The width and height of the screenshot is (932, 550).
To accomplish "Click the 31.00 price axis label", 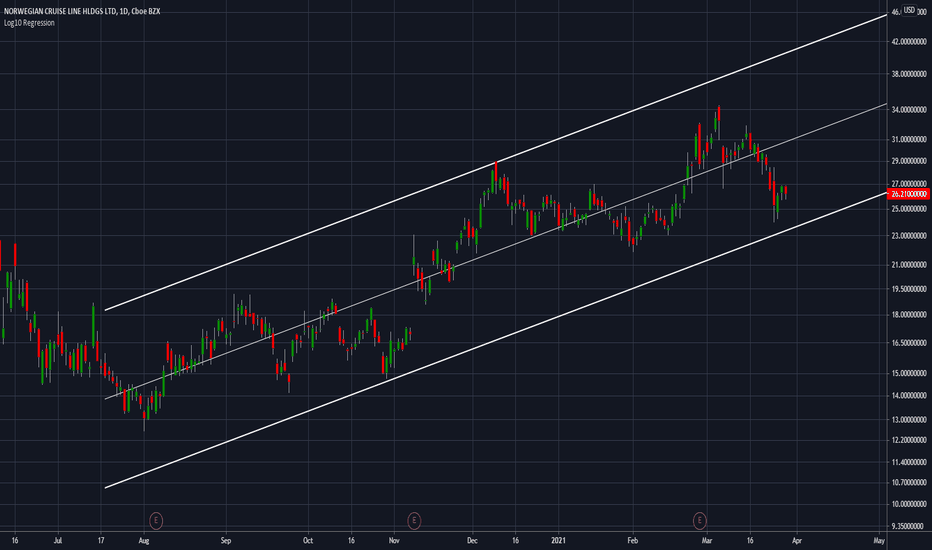I will point(909,140).
